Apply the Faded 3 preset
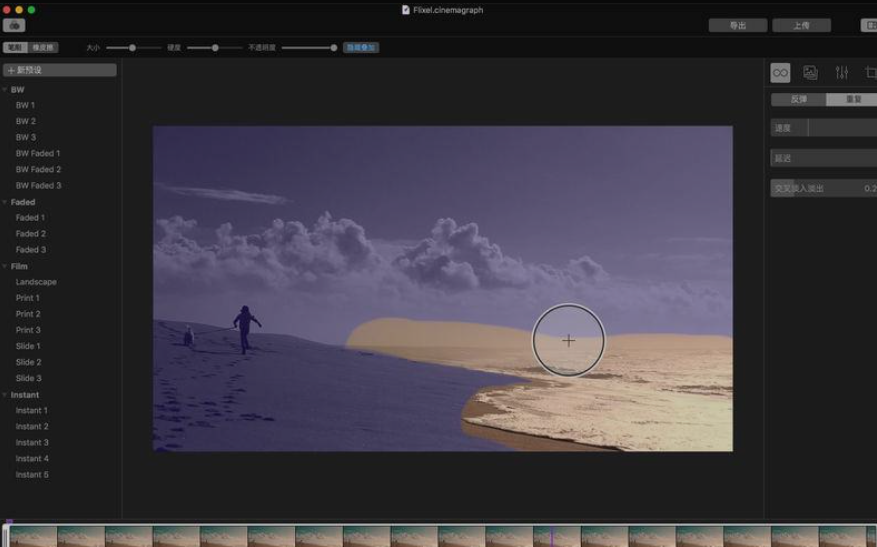The height and width of the screenshot is (547, 877). (x=31, y=250)
